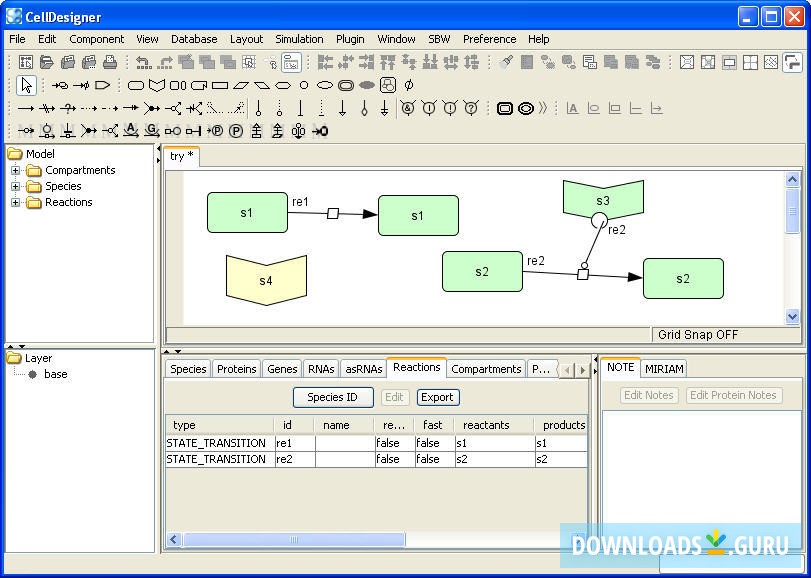The width and height of the screenshot is (811, 578).
Task: Switch to the MIRIAM tab
Action: [664, 367]
